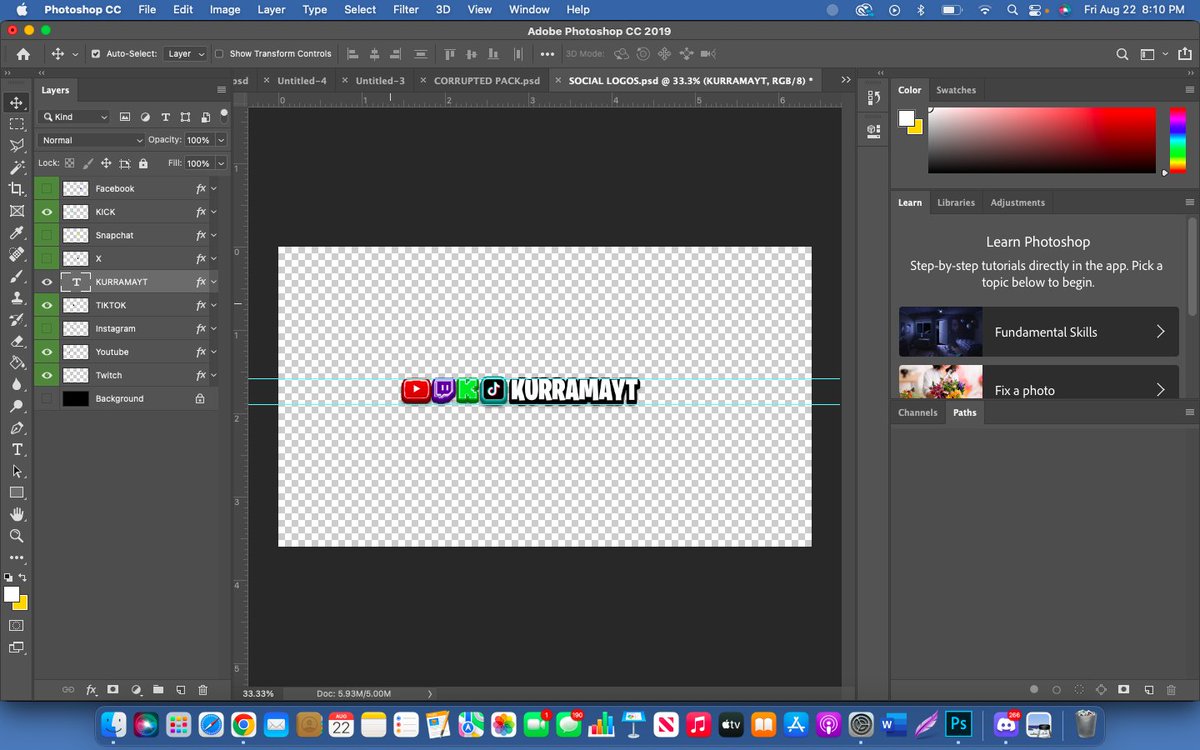Select the Clone Stamp tool
Image resolution: width=1200 pixels, height=750 pixels.
pos(16,298)
